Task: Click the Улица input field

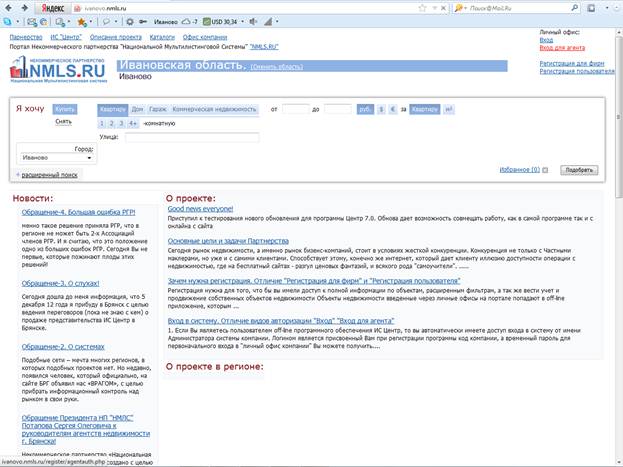Action: pos(192,137)
